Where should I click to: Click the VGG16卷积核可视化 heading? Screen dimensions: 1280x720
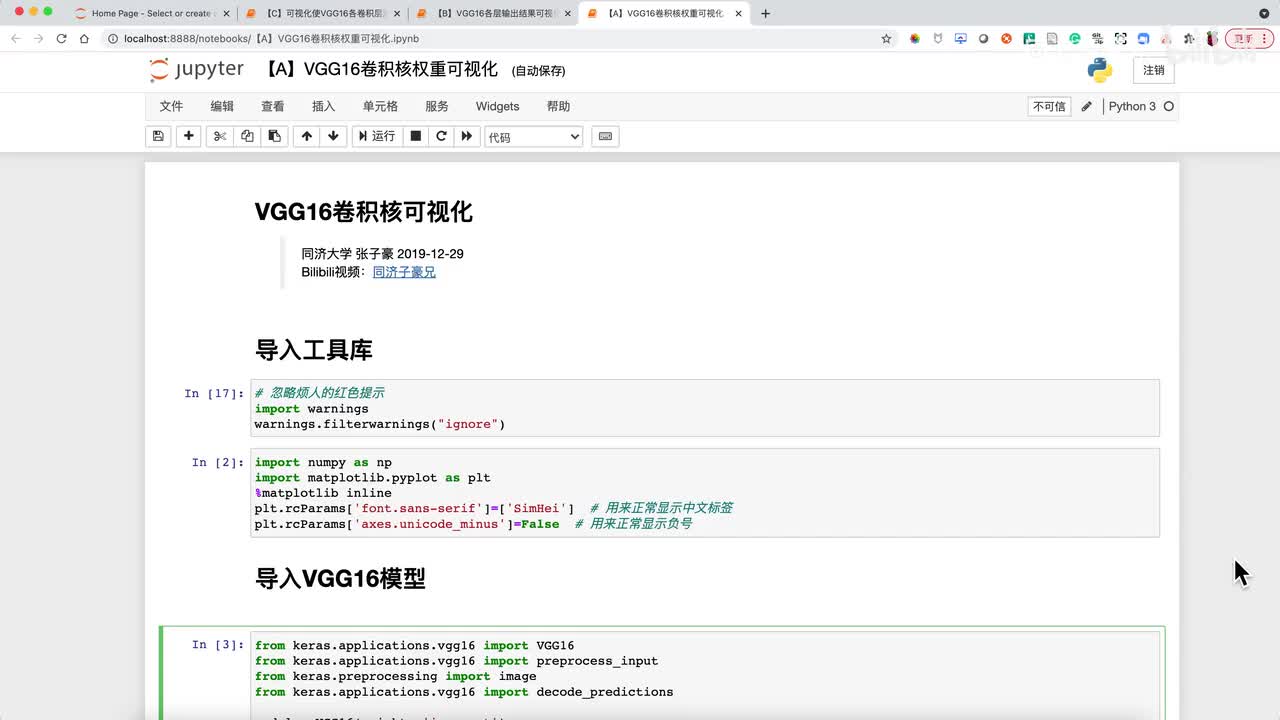[363, 212]
